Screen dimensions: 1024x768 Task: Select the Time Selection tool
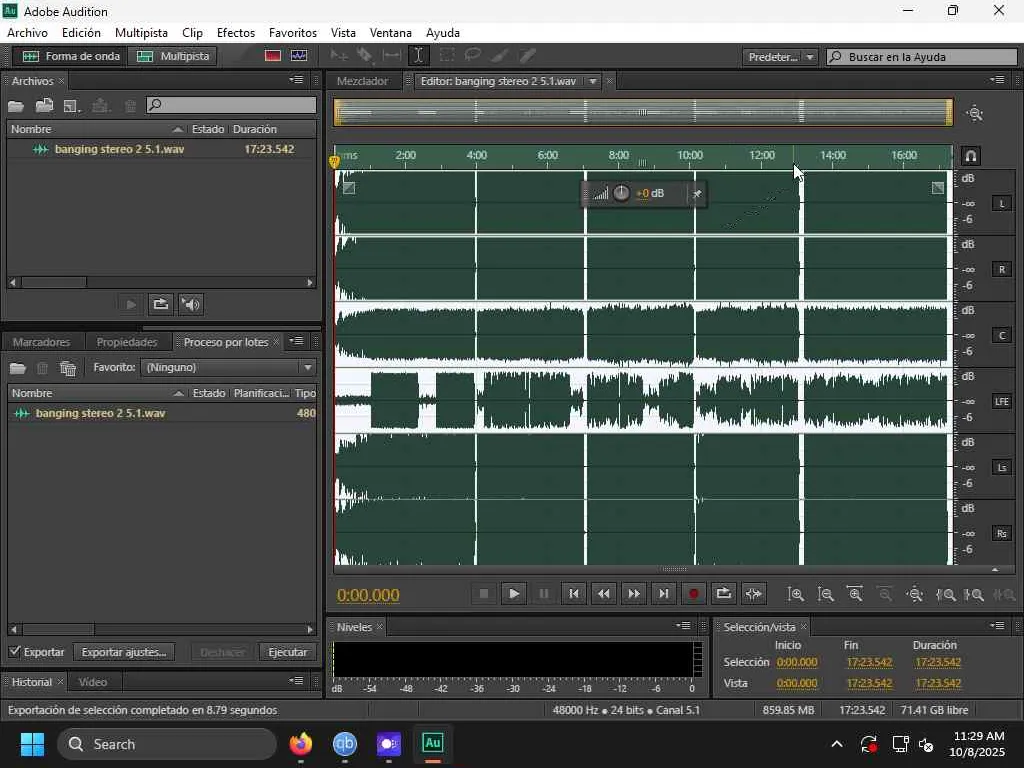[x=419, y=56]
